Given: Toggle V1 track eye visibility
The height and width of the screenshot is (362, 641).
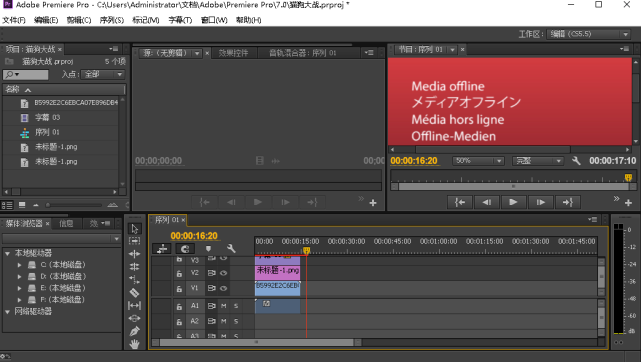Looking at the screenshot, I should [224, 288].
